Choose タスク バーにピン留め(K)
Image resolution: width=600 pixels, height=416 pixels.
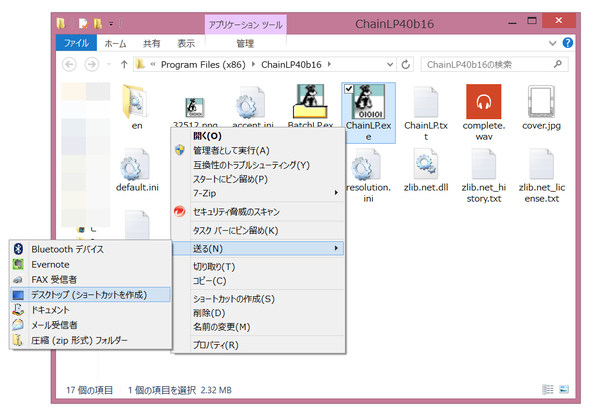(258, 230)
